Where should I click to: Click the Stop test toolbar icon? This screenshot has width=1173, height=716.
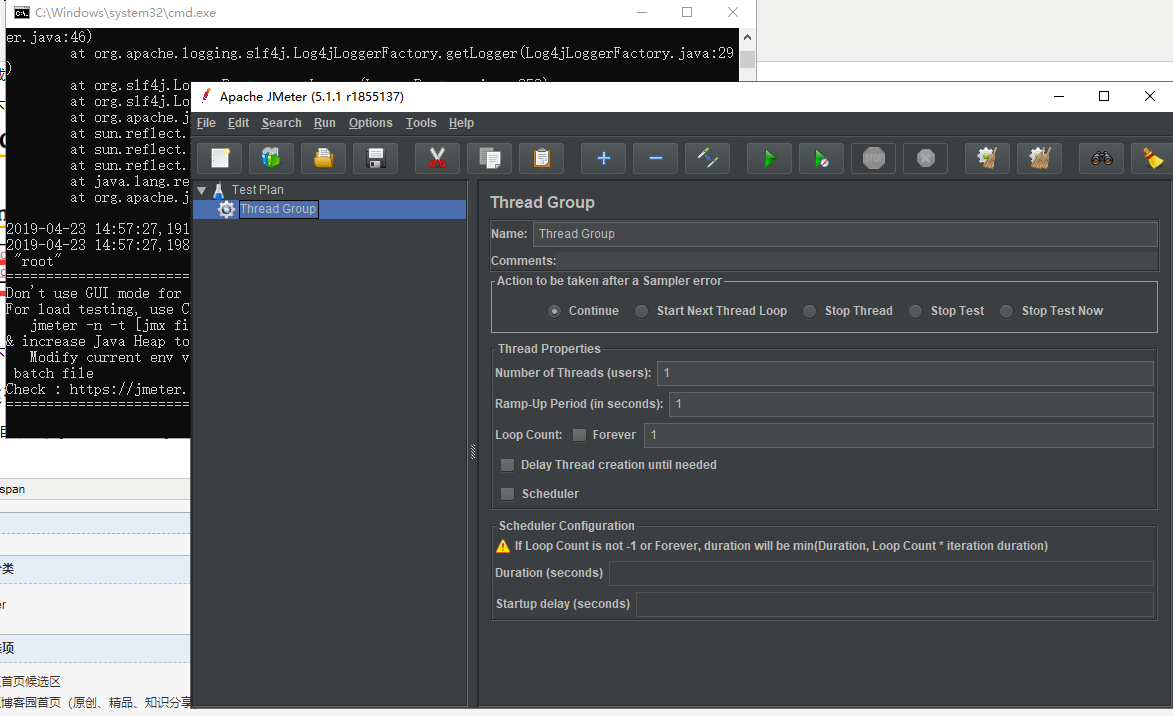point(874,159)
